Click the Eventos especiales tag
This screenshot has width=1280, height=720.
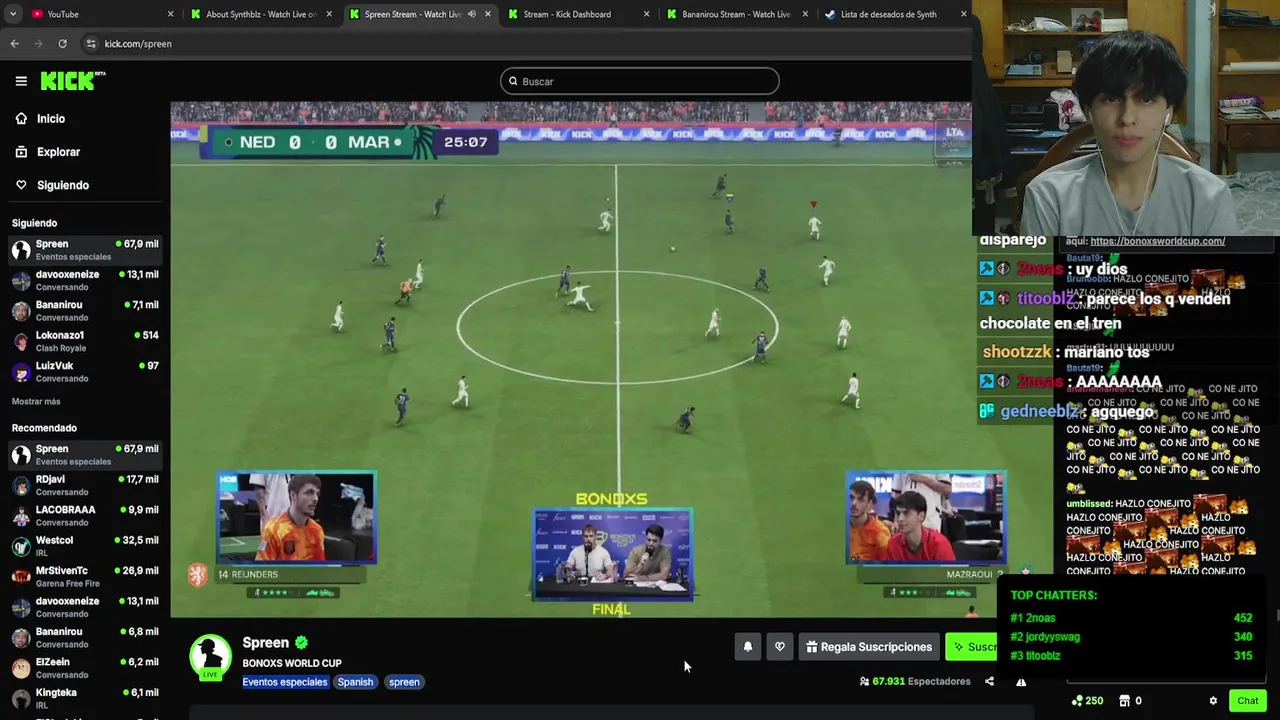(285, 682)
